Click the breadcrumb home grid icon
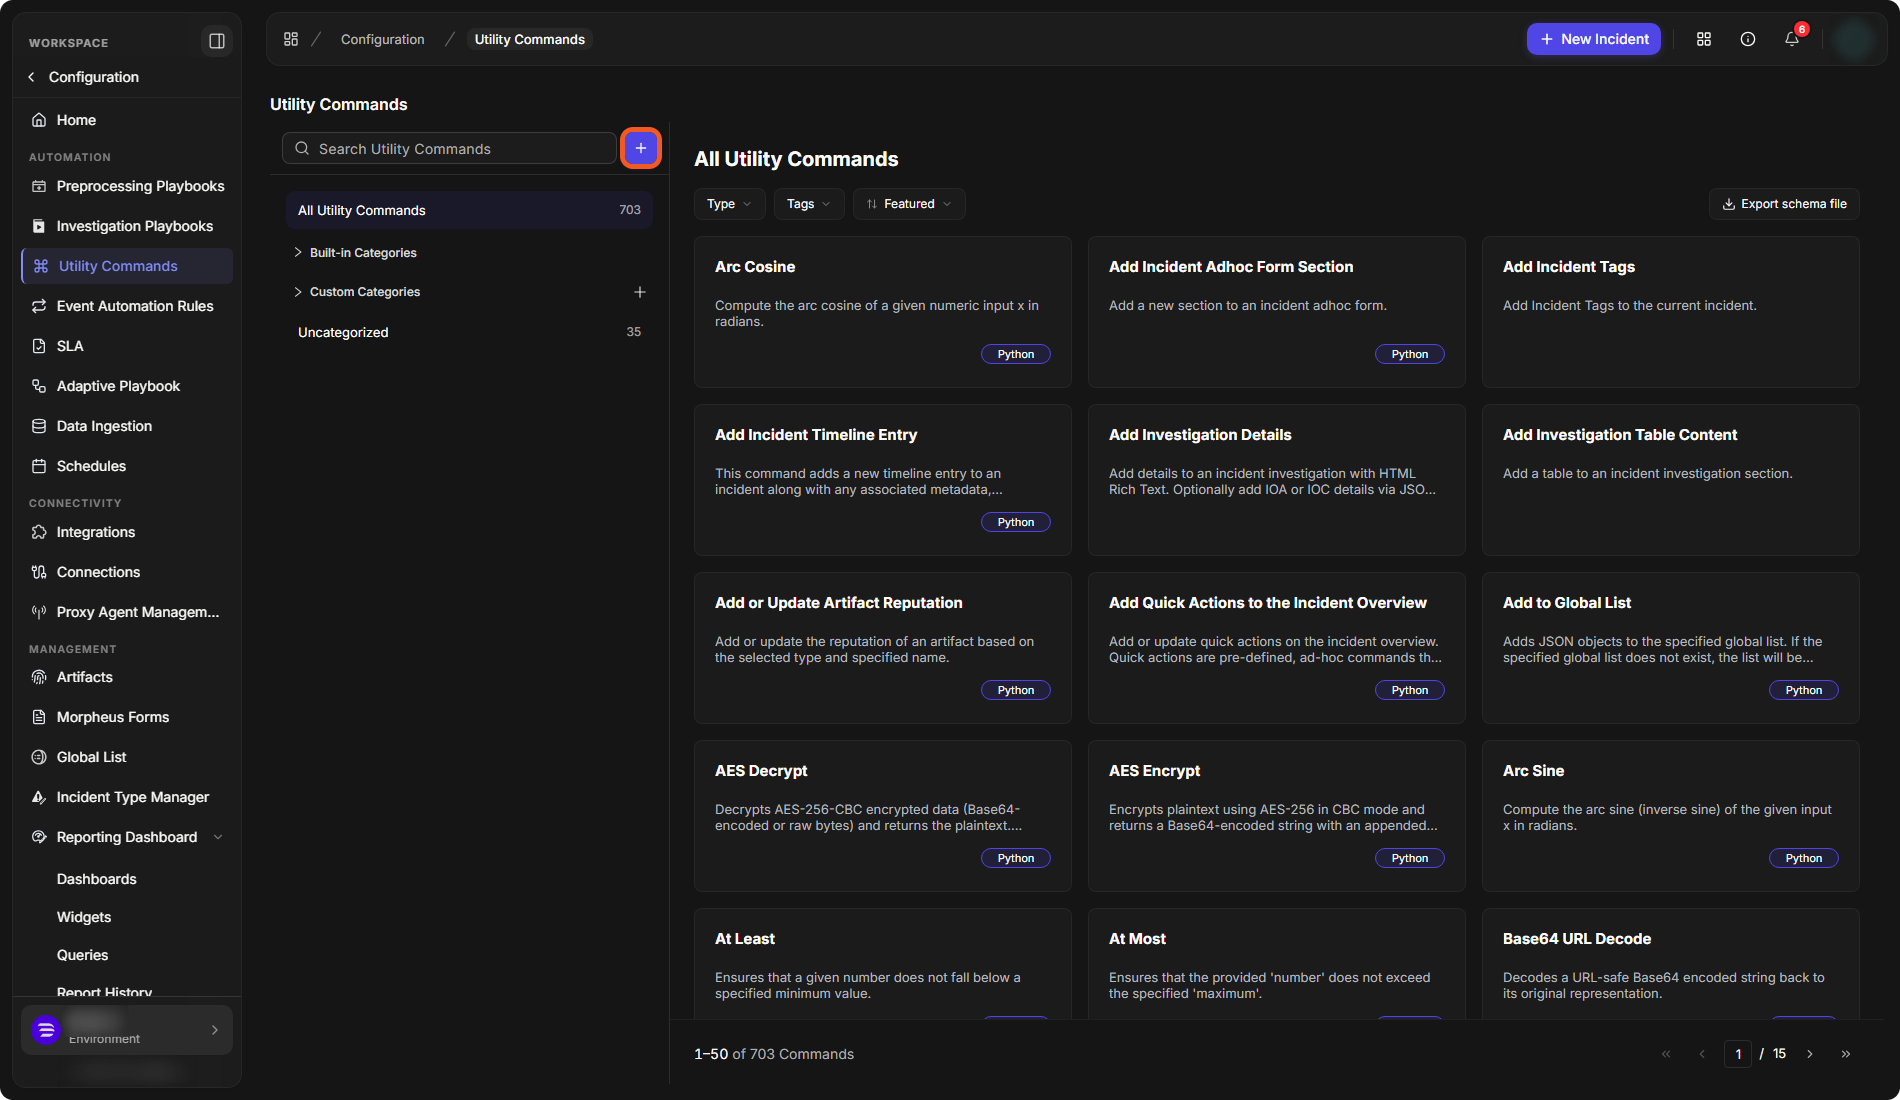1900x1100 pixels. tap(291, 39)
